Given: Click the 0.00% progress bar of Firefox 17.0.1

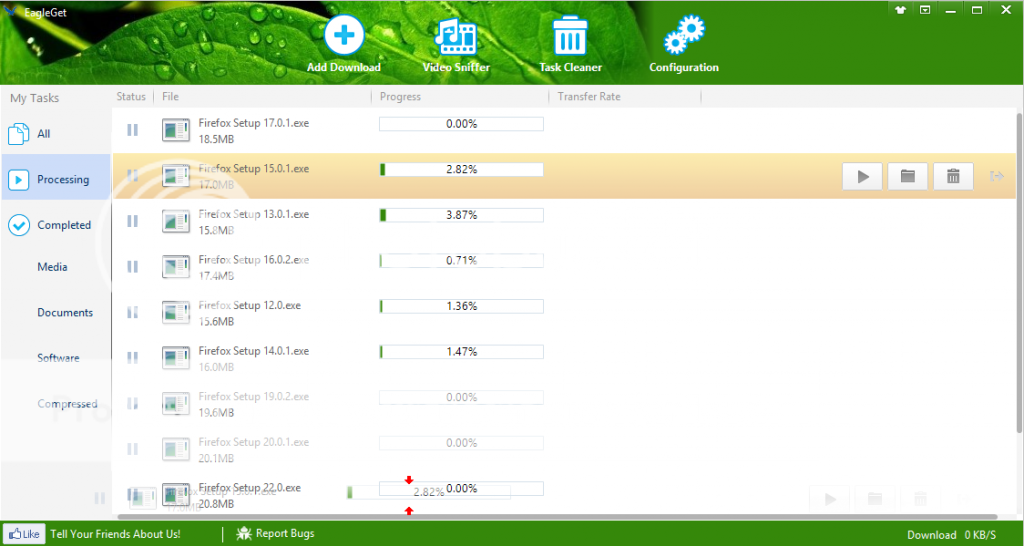Looking at the screenshot, I should pyautogui.click(x=461, y=124).
